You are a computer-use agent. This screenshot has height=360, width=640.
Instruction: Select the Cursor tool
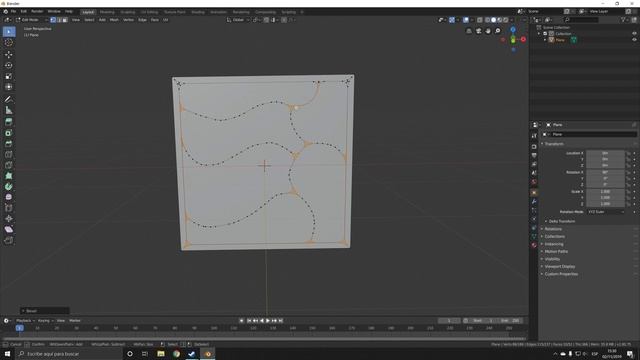tap(9, 42)
